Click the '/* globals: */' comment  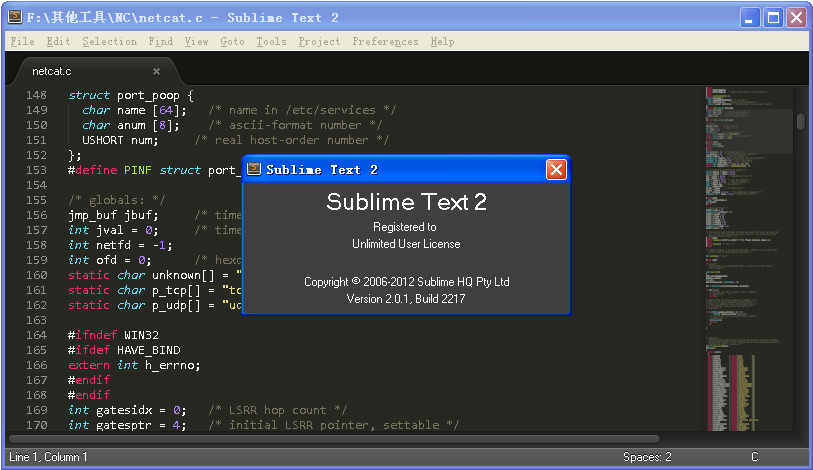[117, 200]
